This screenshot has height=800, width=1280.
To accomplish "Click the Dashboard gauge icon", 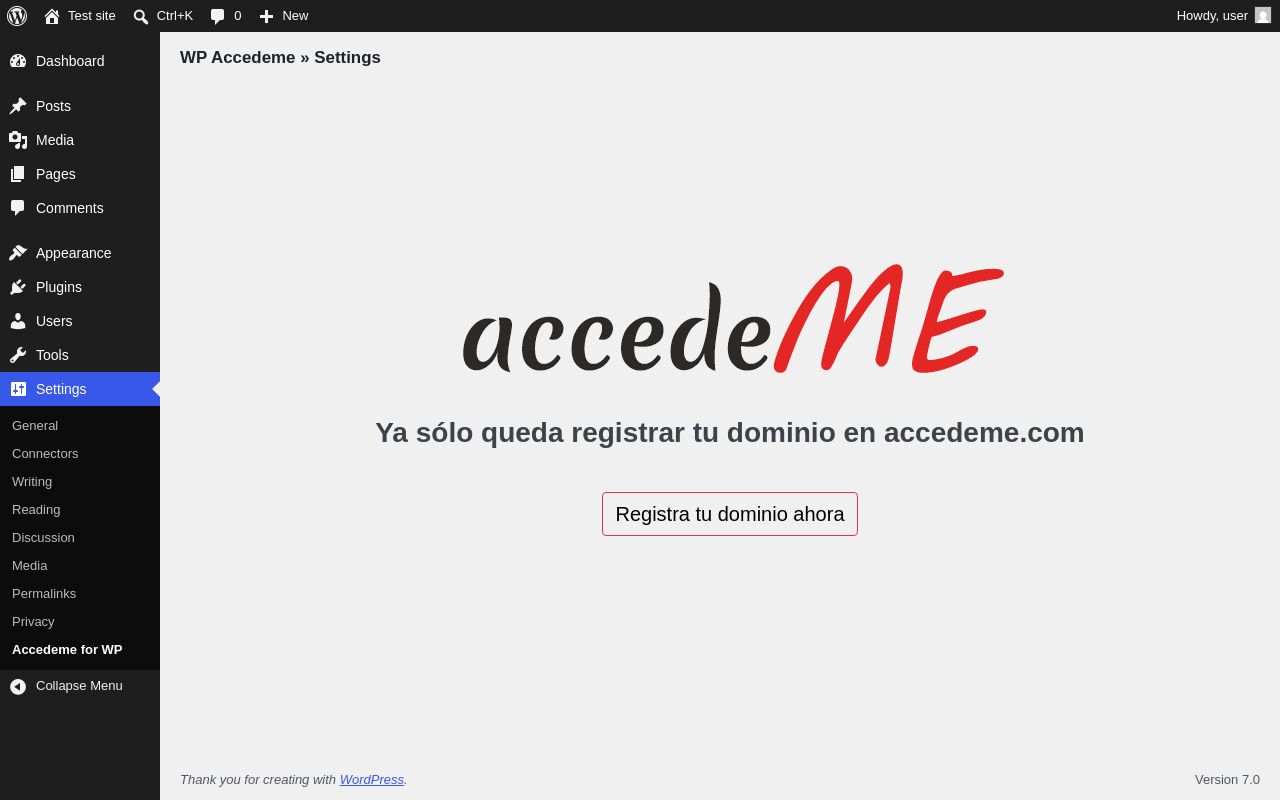I will pyautogui.click(x=18, y=61).
